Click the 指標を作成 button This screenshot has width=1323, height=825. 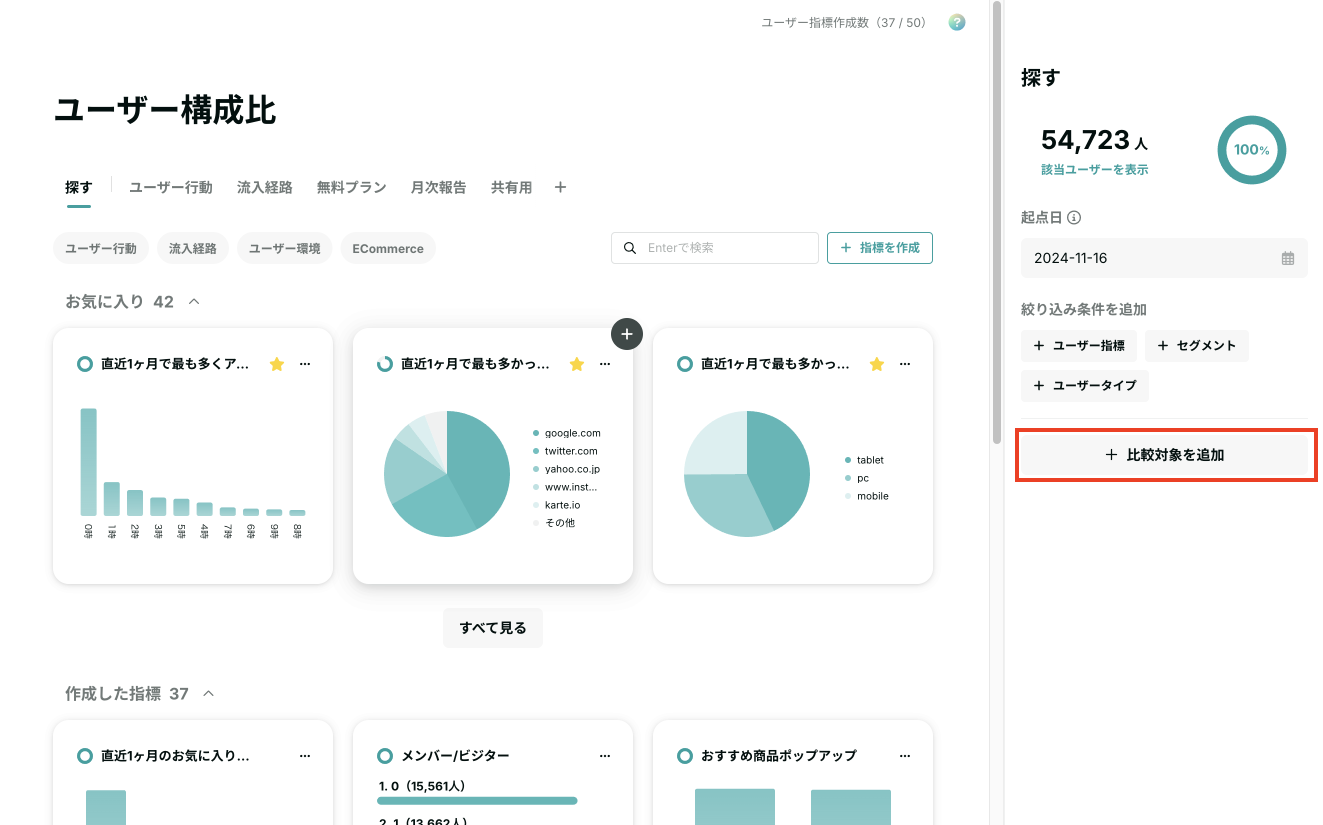click(880, 248)
